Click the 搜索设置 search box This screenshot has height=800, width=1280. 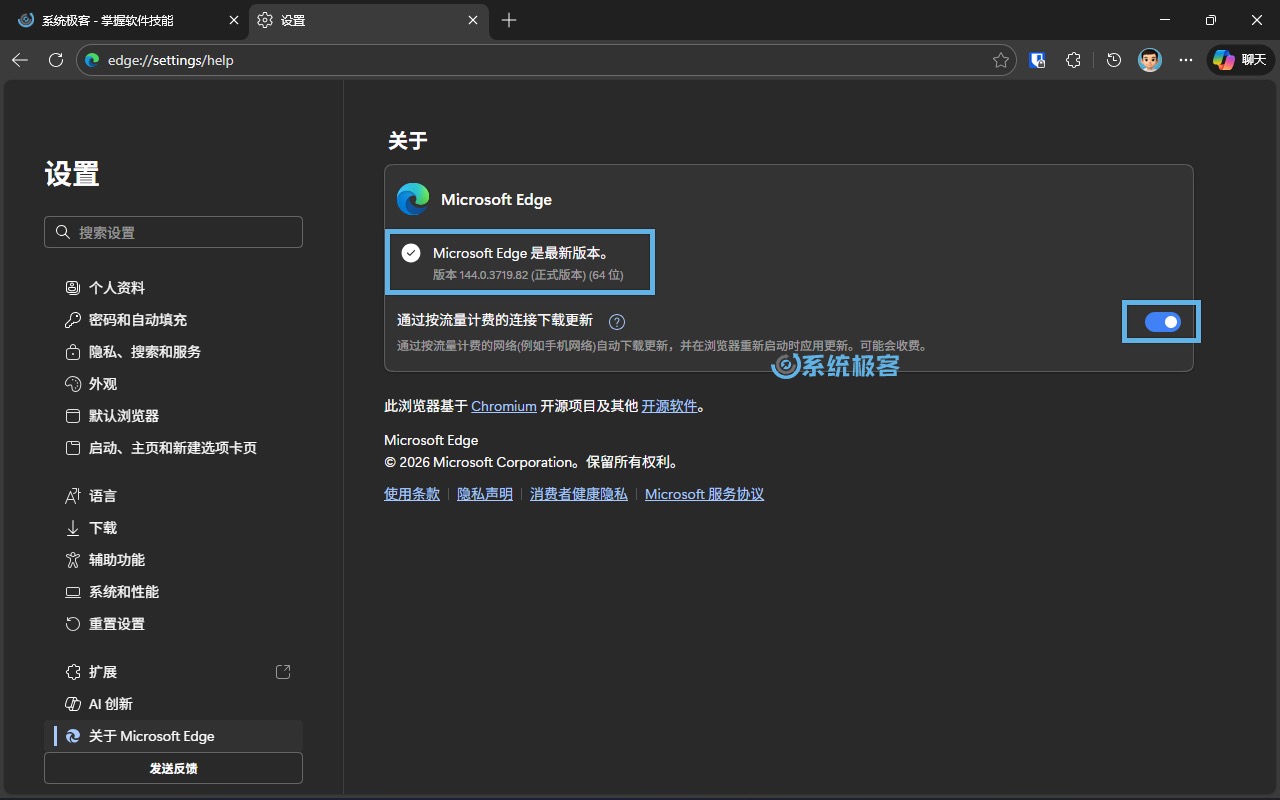click(173, 231)
